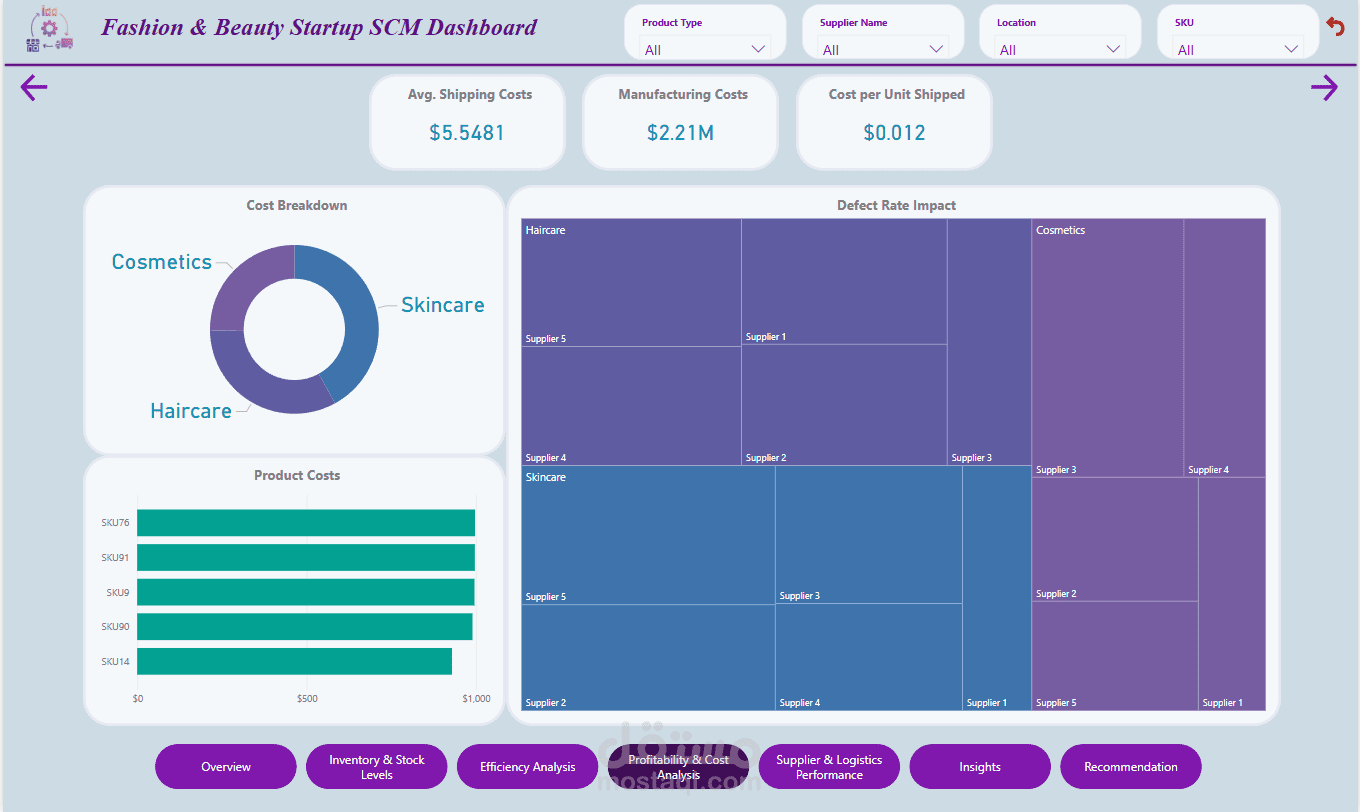Select Haircare Supplier 2 treemap tile
Image resolution: width=1360 pixels, height=812 pixels.
coord(844,405)
